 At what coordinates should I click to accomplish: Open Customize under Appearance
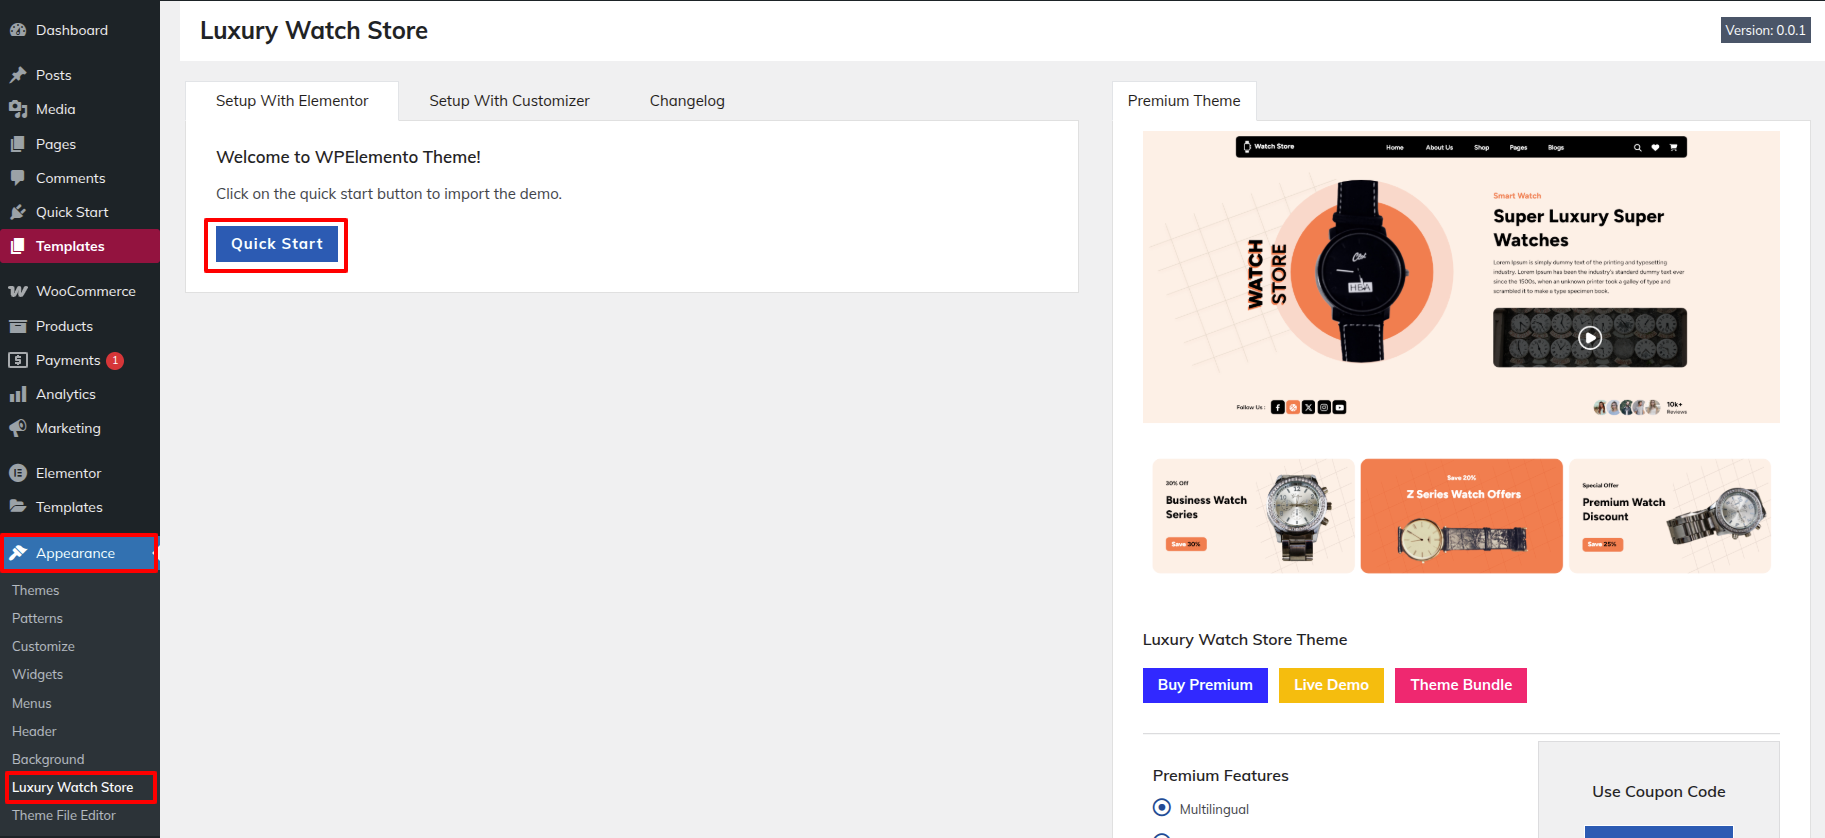pos(44,646)
